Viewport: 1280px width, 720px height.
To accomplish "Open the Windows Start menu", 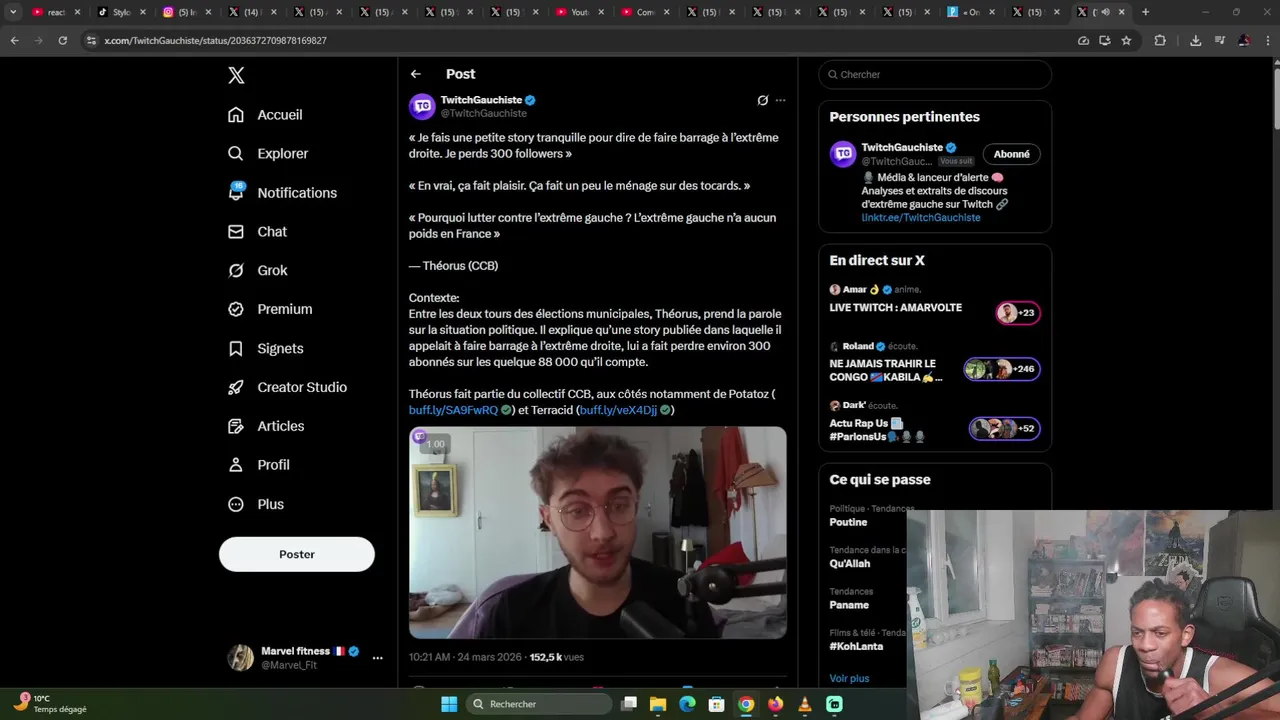I will [x=449, y=704].
